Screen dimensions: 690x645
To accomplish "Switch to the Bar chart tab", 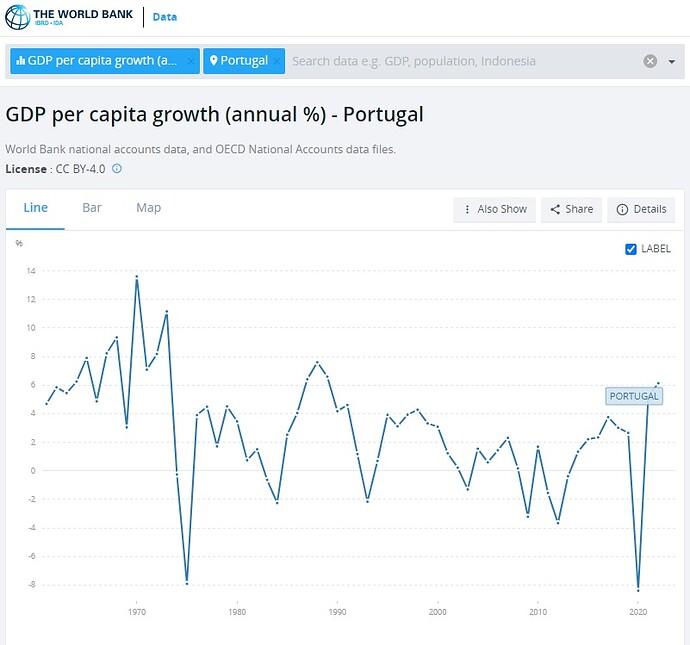I will pos(92,208).
